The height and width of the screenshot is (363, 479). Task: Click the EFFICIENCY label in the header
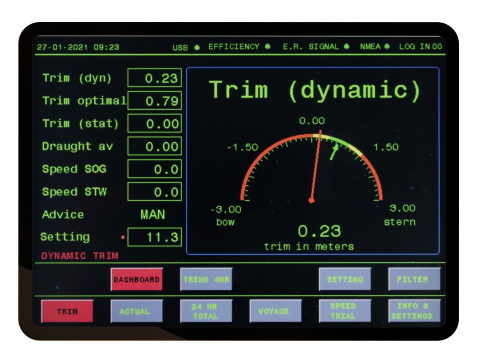[x=234, y=46]
